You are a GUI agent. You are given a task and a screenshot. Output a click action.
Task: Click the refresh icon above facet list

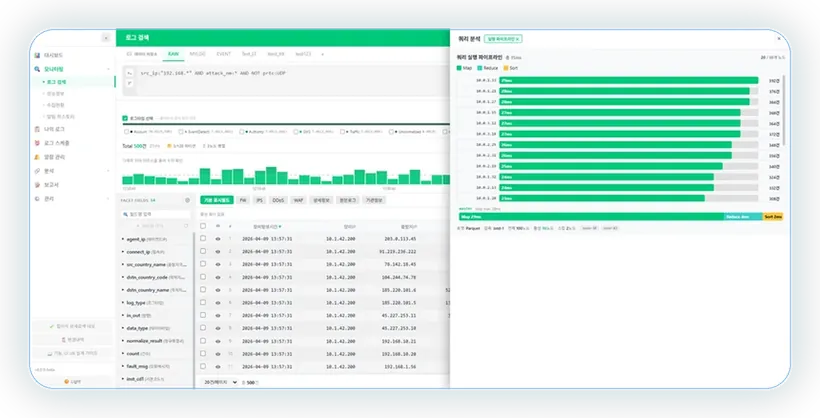(186, 226)
